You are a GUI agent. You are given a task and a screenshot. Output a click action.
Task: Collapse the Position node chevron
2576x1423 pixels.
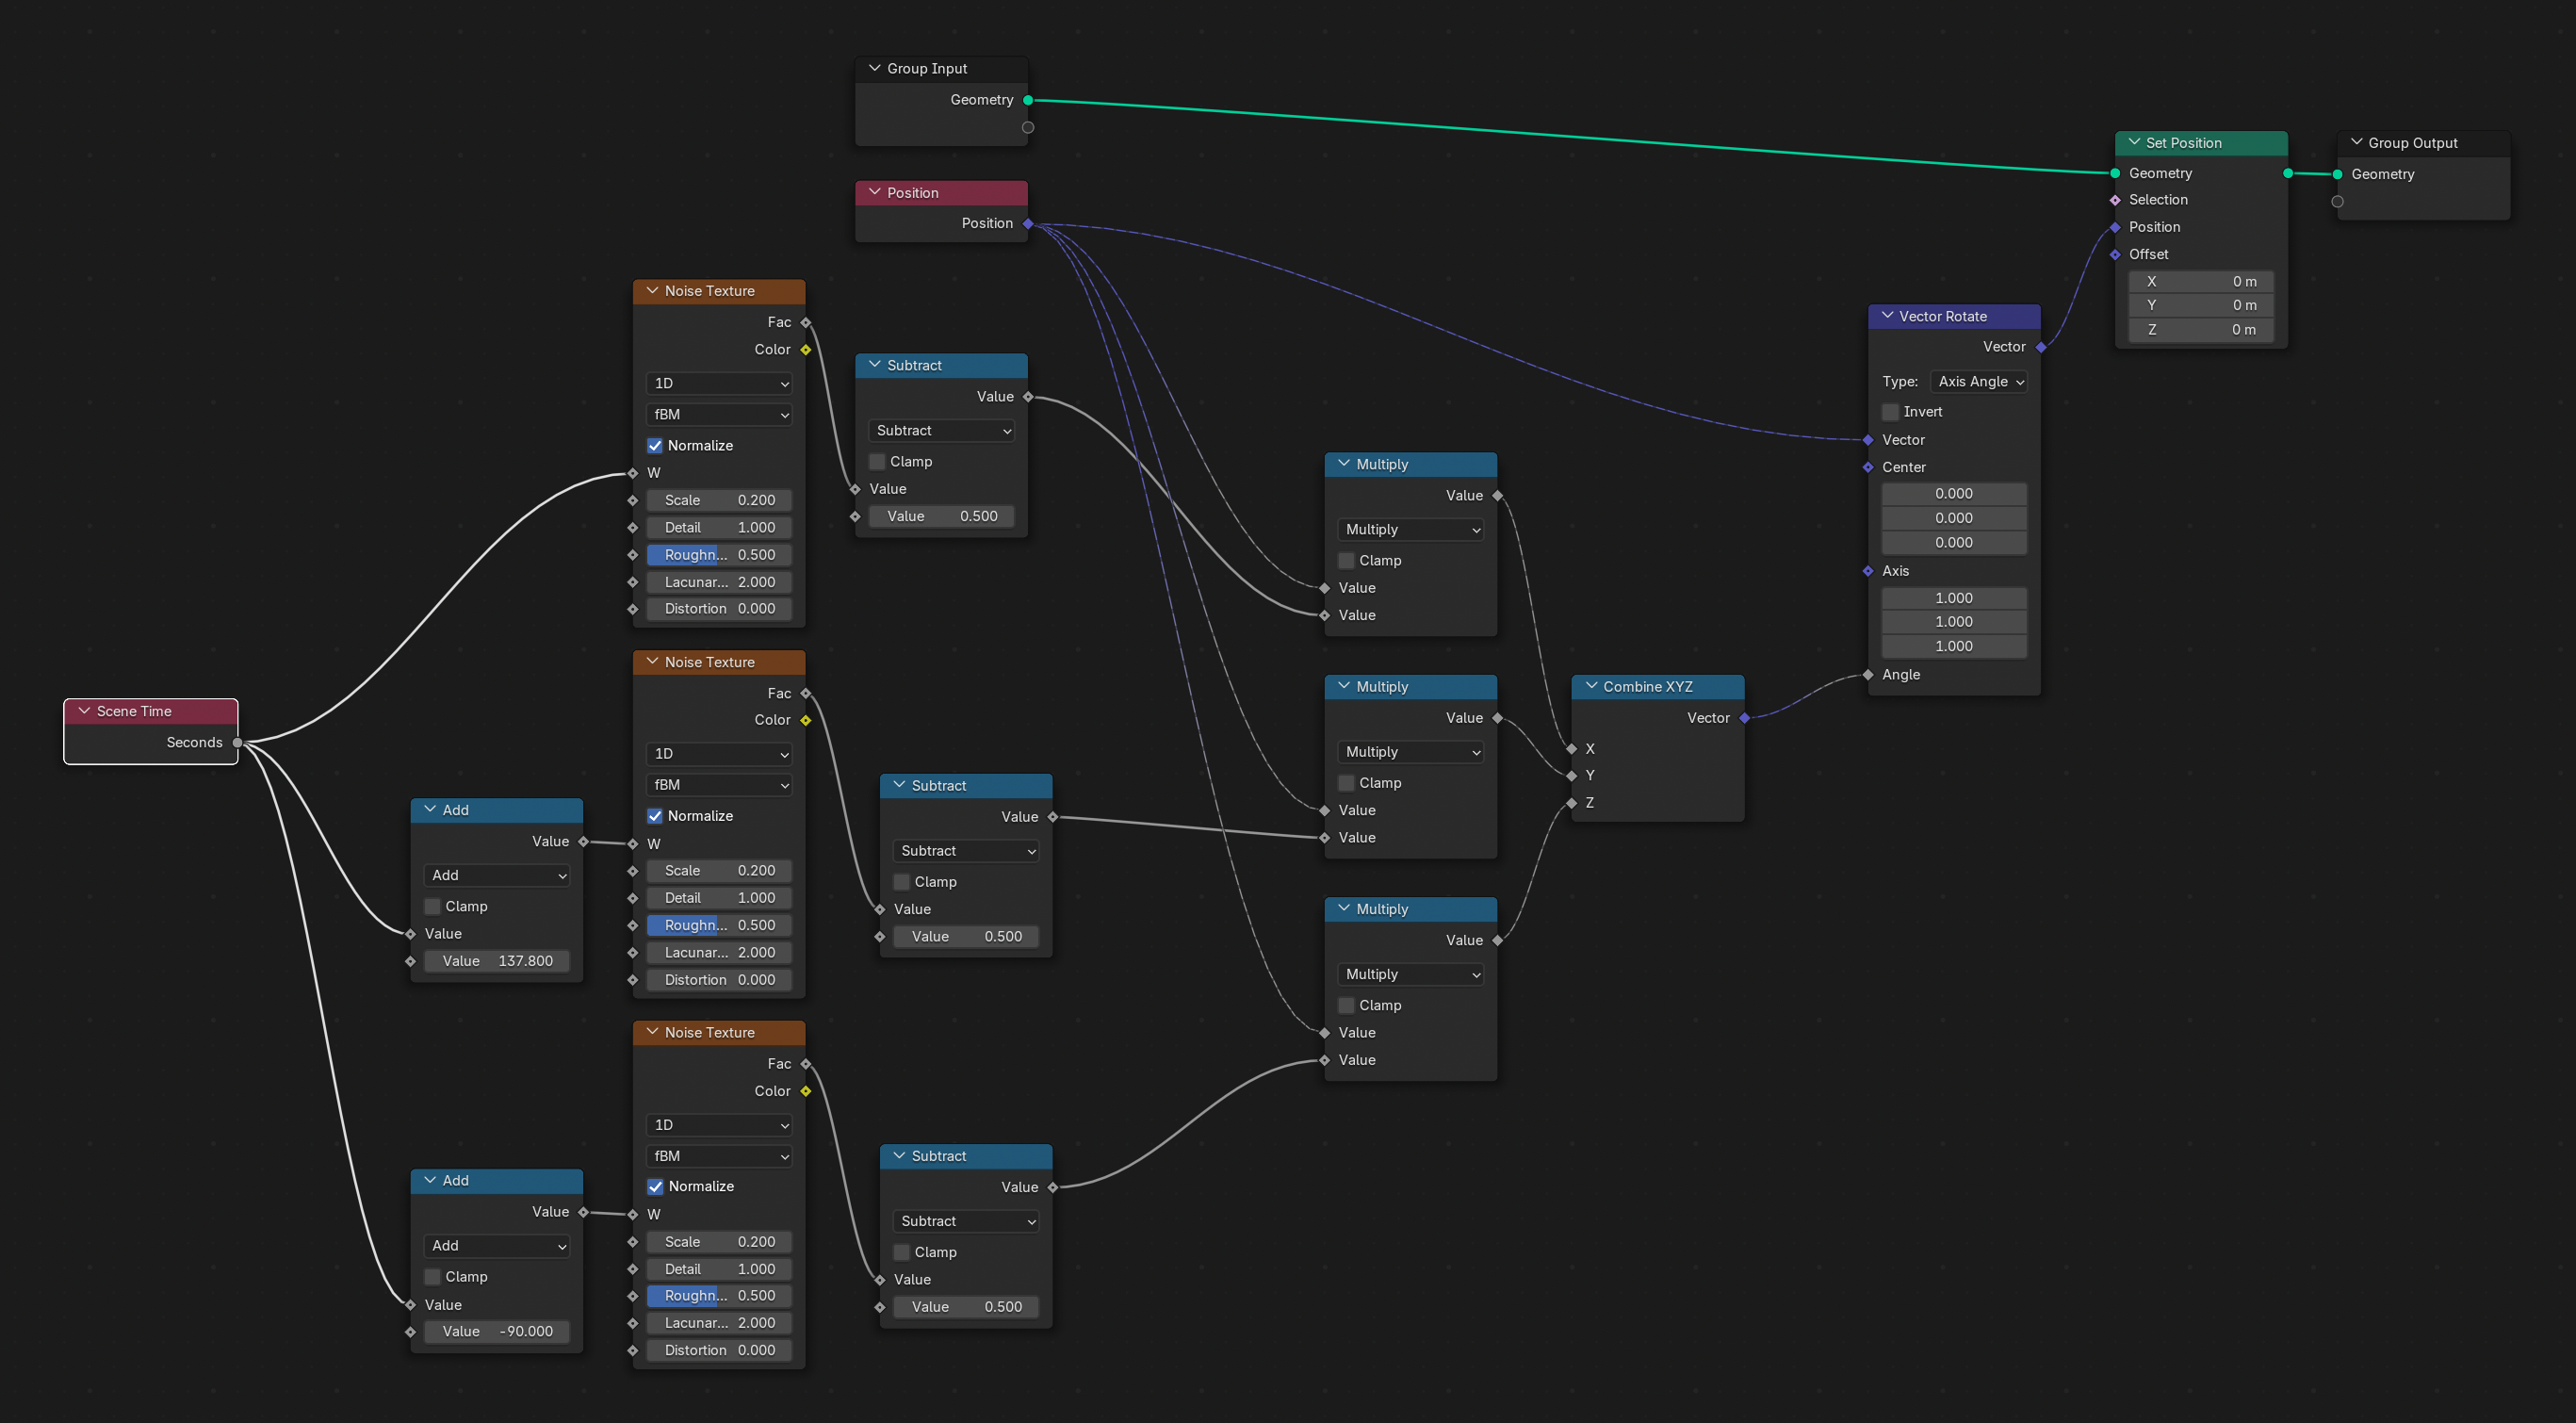click(874, 192)
